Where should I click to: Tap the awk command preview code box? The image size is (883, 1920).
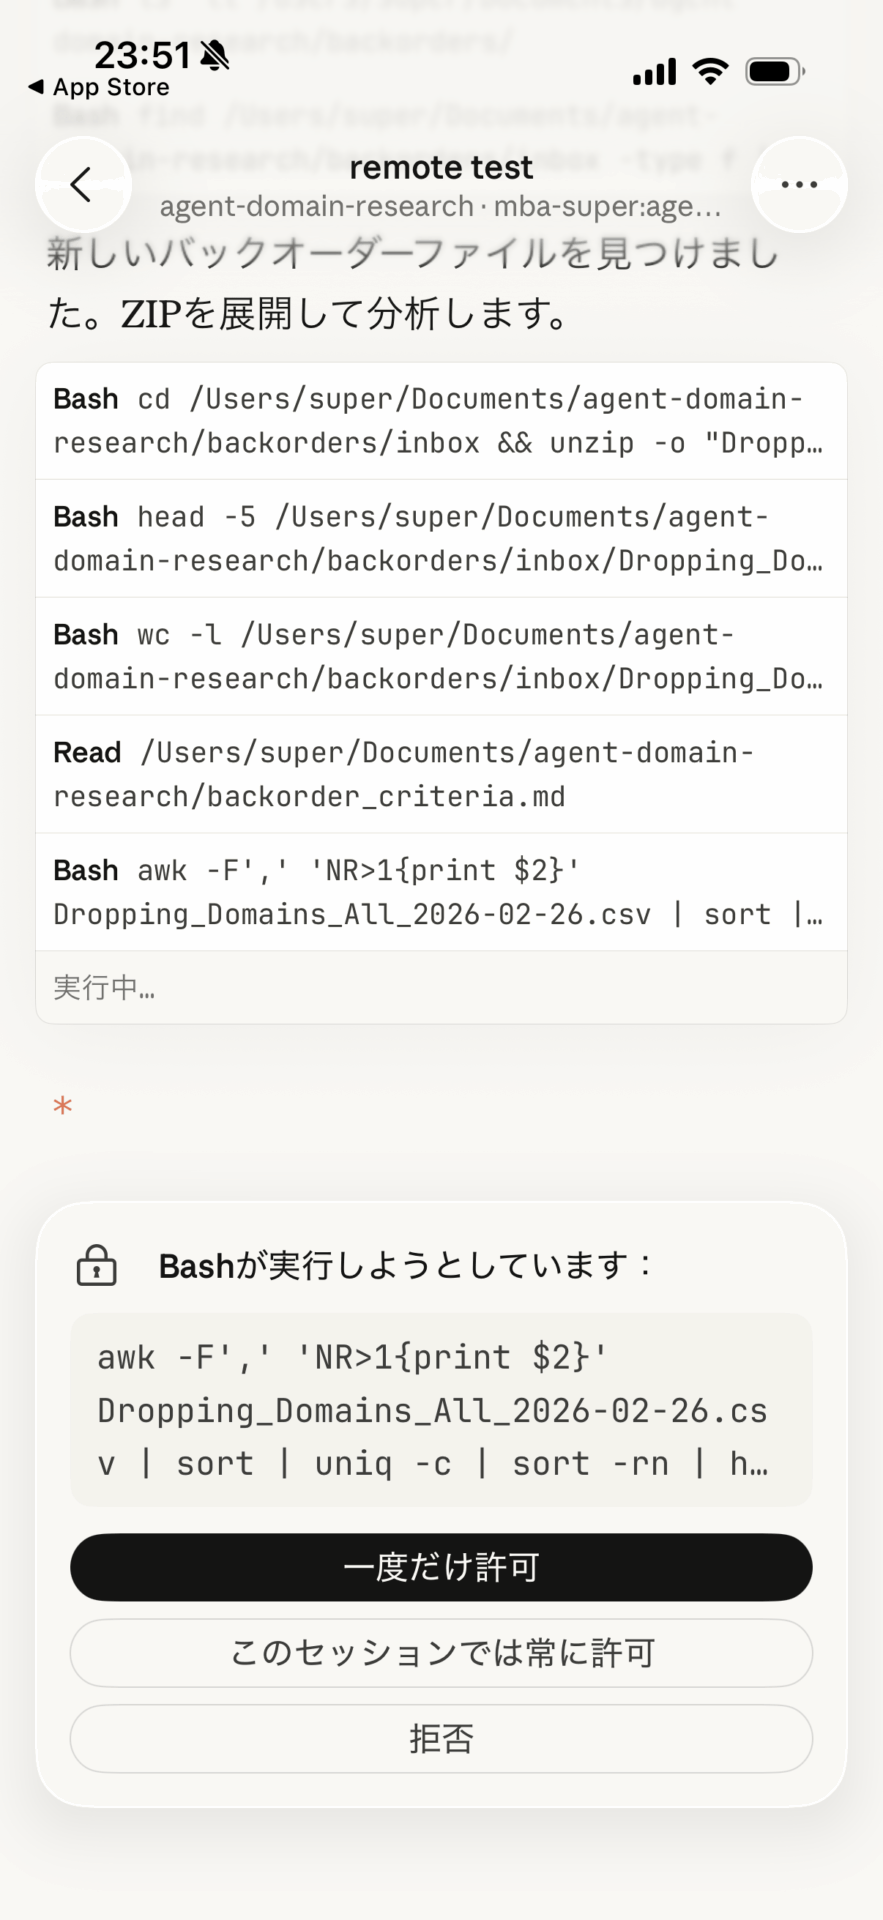click(x=441, y=1409)
